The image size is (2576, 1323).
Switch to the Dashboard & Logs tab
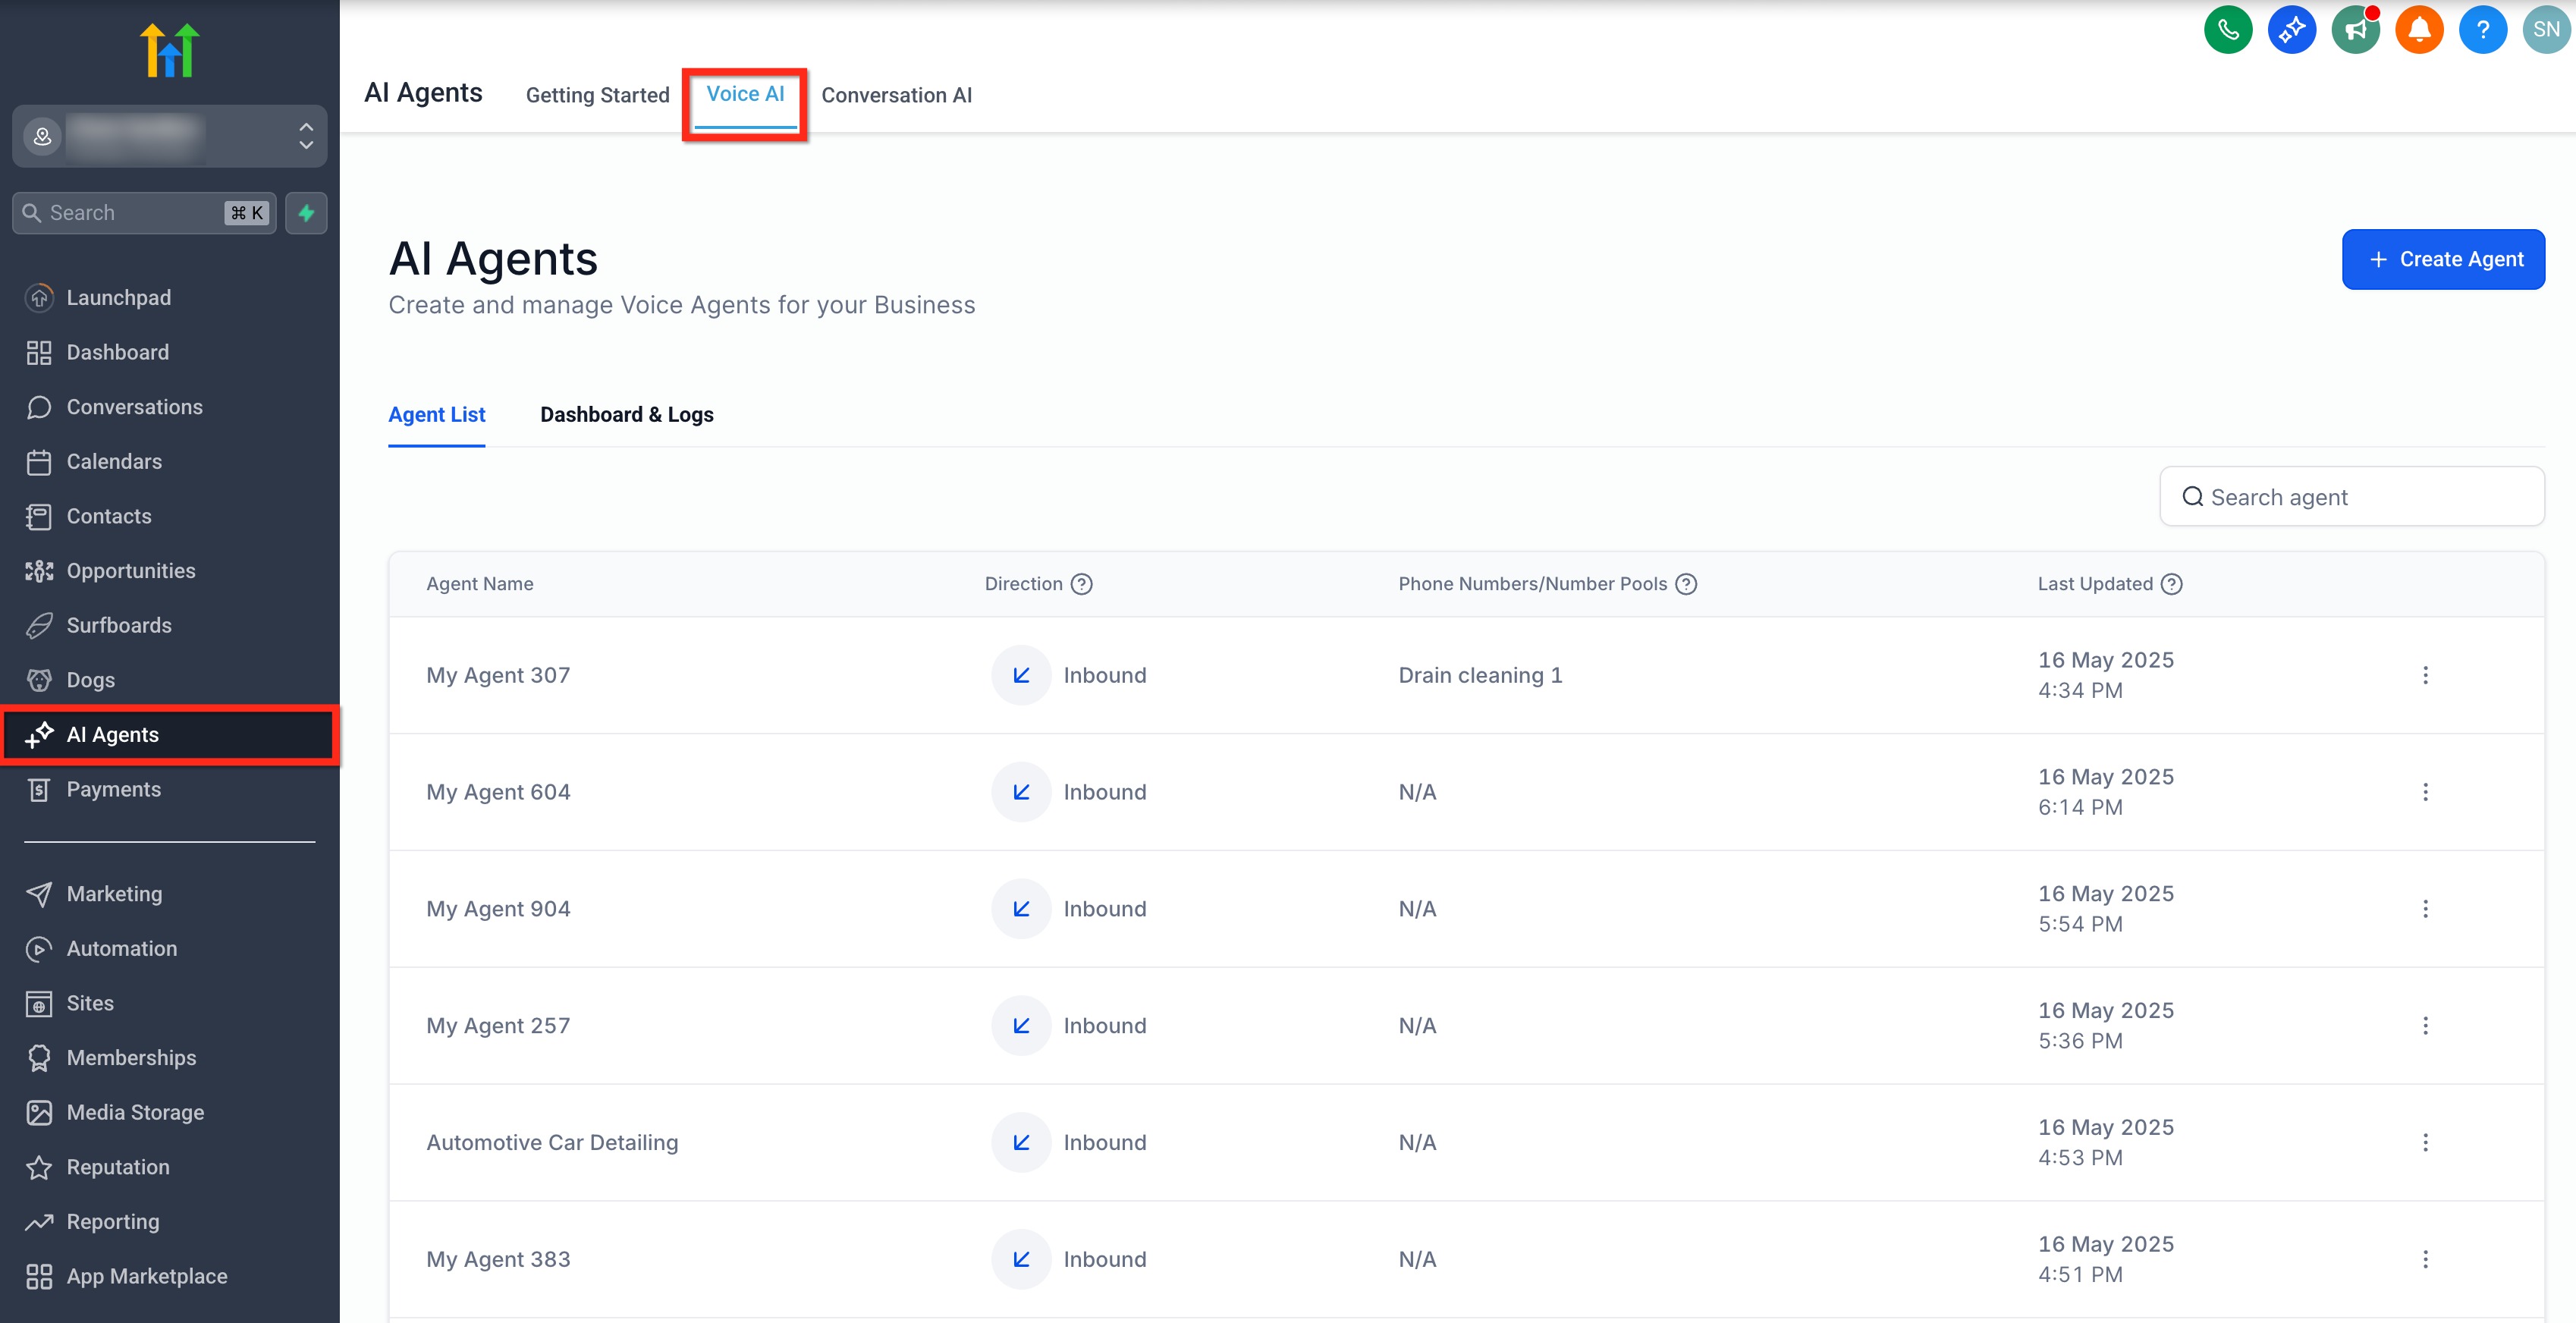pyautogui.click(x=626, y=415)
